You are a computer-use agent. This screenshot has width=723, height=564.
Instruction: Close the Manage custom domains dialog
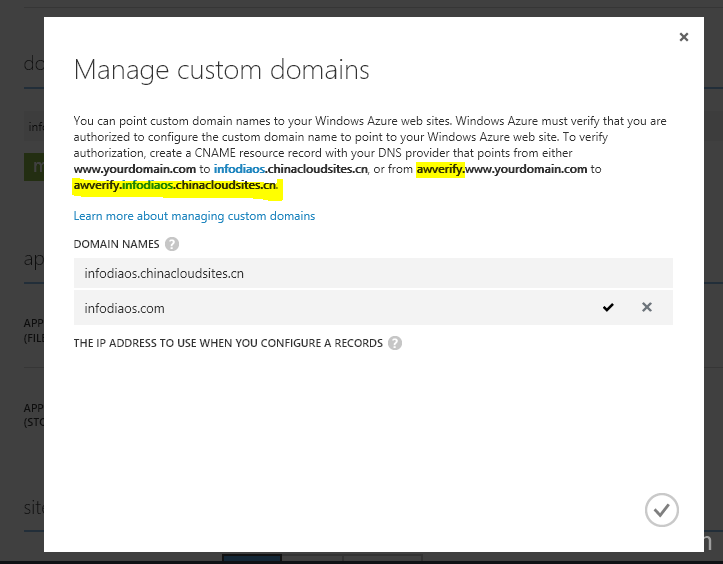[684, 37]
